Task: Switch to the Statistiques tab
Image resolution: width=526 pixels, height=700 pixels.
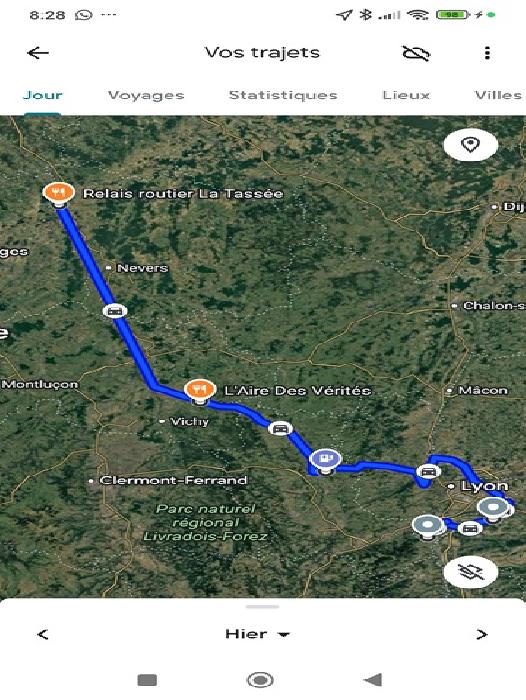Action: click(283, 95)
